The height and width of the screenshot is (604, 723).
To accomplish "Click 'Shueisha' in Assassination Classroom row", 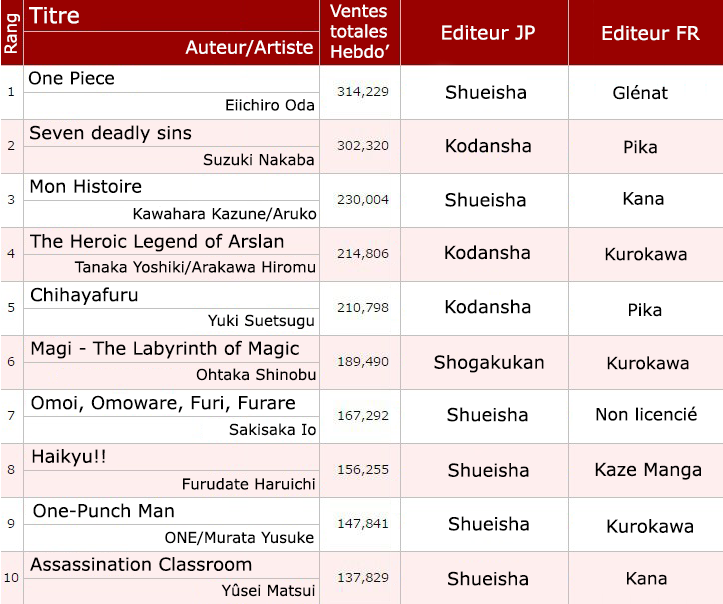I will pos(487,579).
